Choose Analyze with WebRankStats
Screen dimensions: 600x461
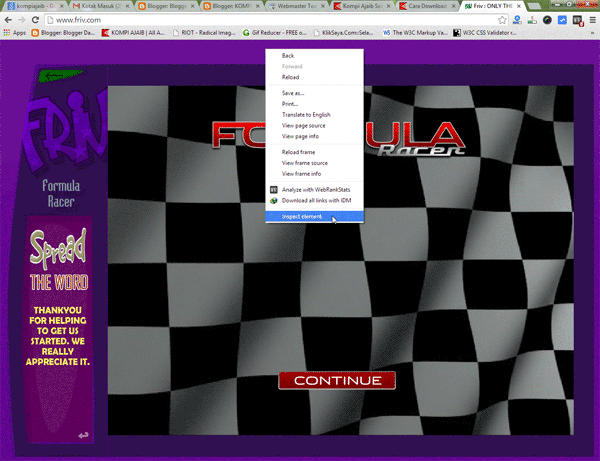[315, 189]
